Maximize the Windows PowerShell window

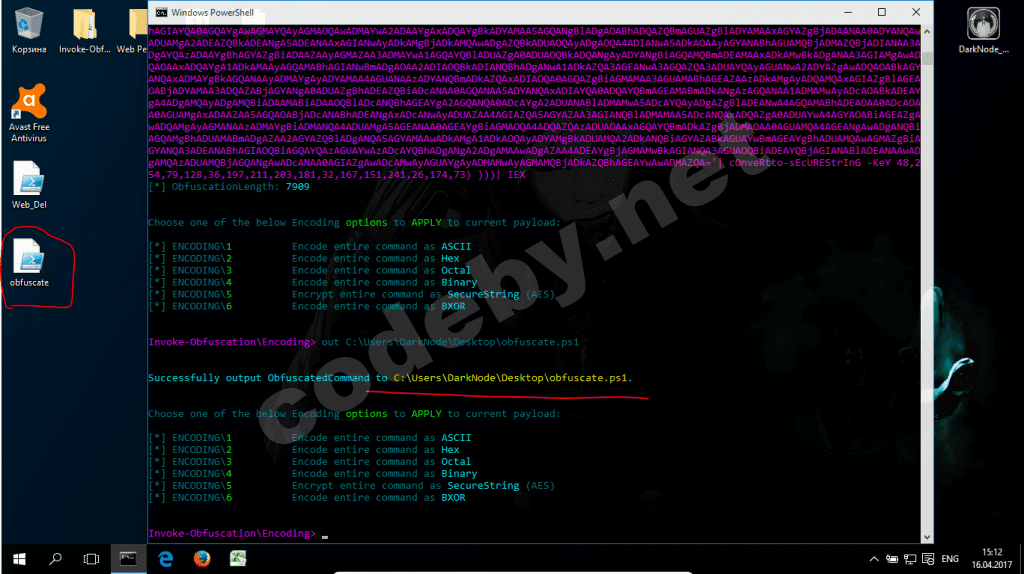tap(882, 12)
